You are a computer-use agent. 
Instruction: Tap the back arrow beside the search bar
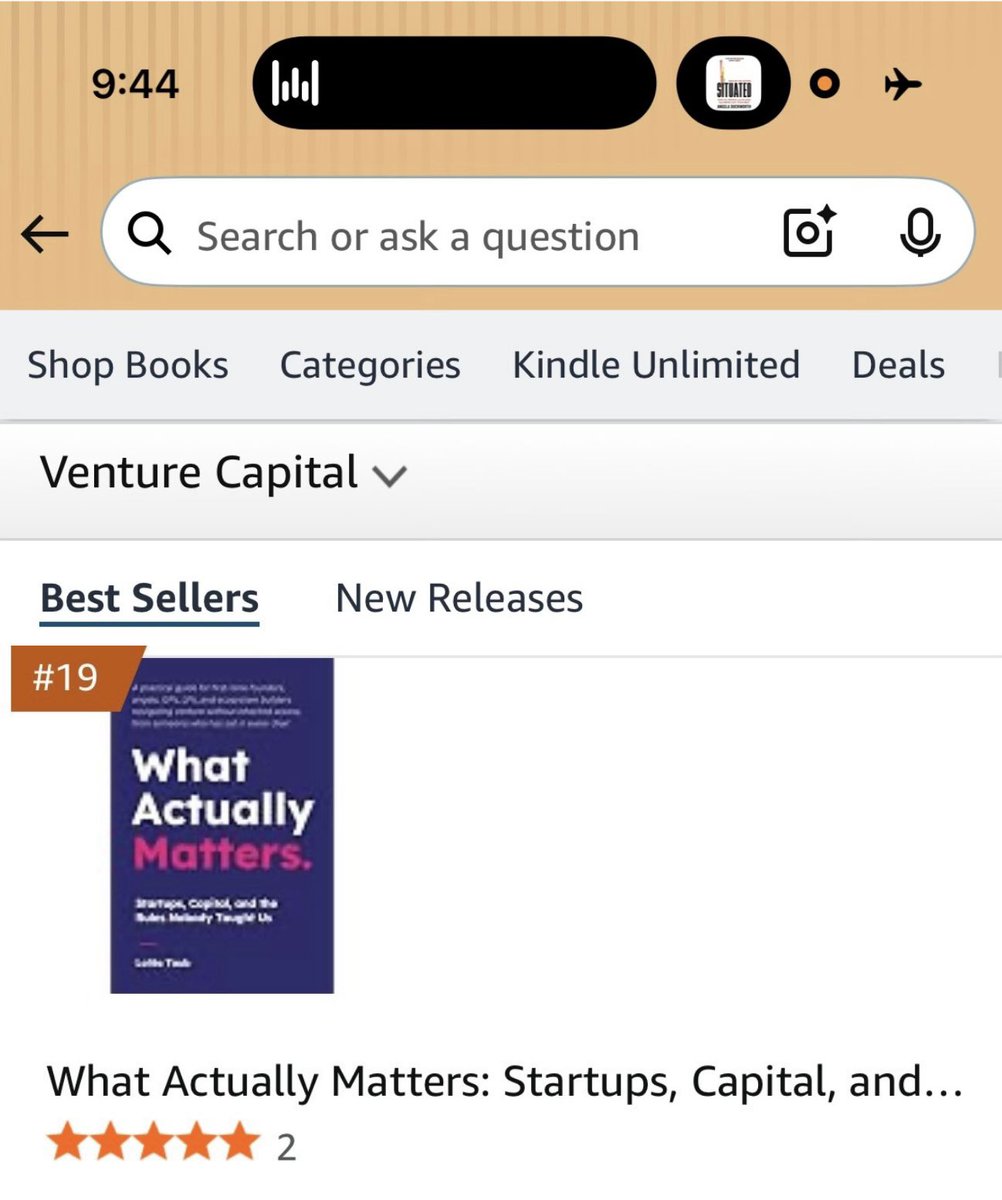[44, 236]
